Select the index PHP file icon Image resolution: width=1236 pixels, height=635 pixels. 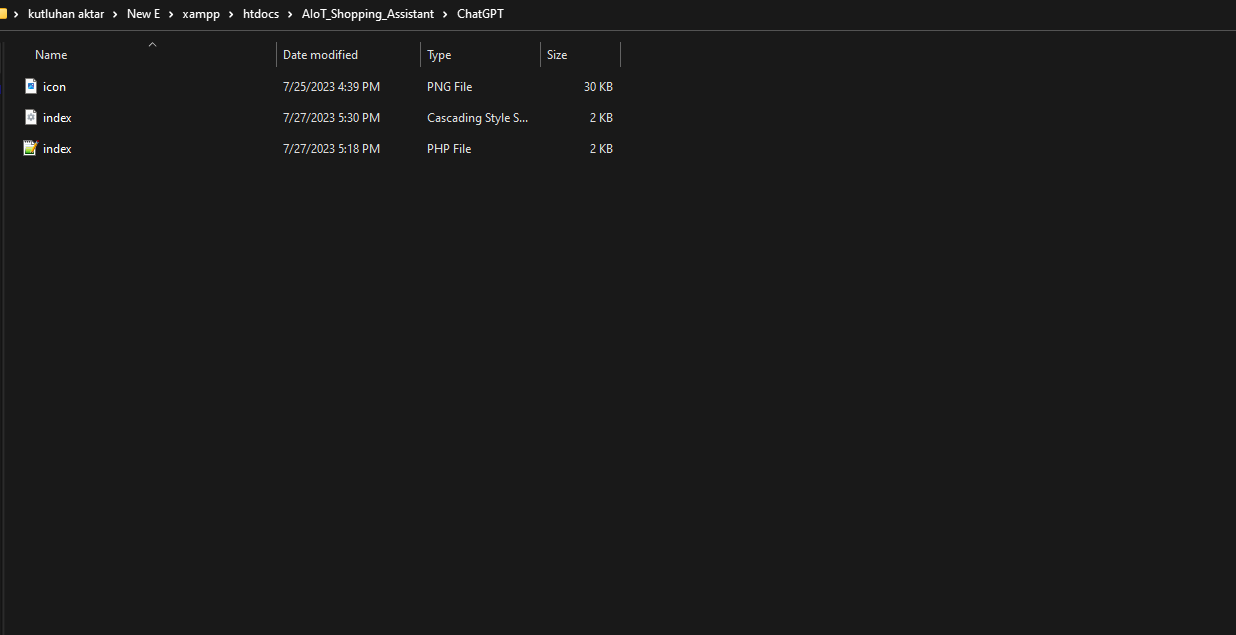coord(31,148)
